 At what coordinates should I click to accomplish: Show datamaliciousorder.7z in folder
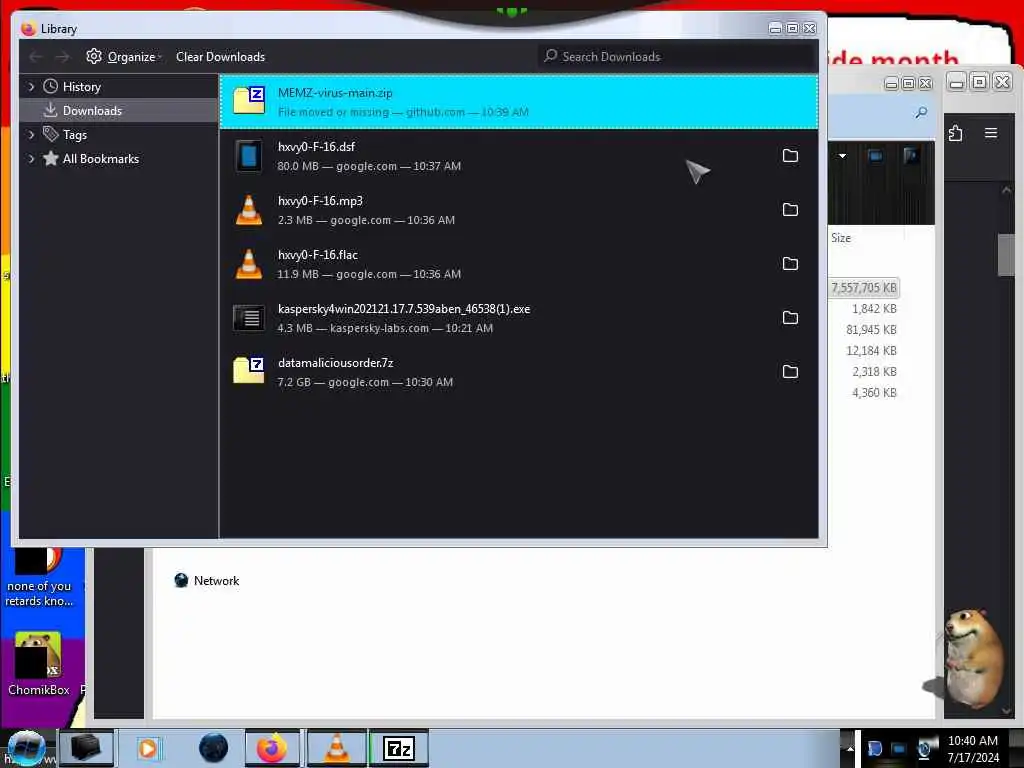pos(790,372)
